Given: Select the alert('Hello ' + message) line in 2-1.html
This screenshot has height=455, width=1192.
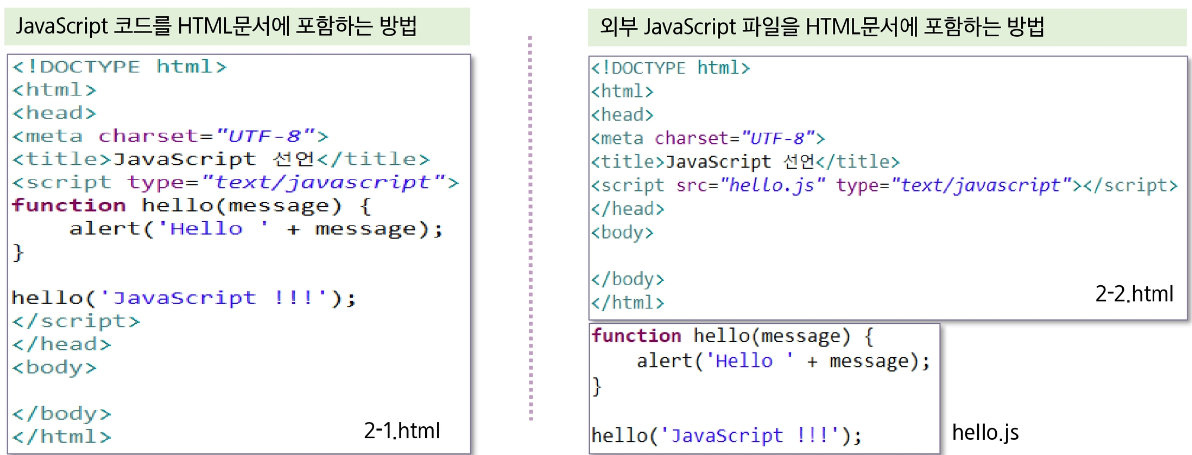Looking at the screenshot, I should pyautogui.click(x=255, y=229).
